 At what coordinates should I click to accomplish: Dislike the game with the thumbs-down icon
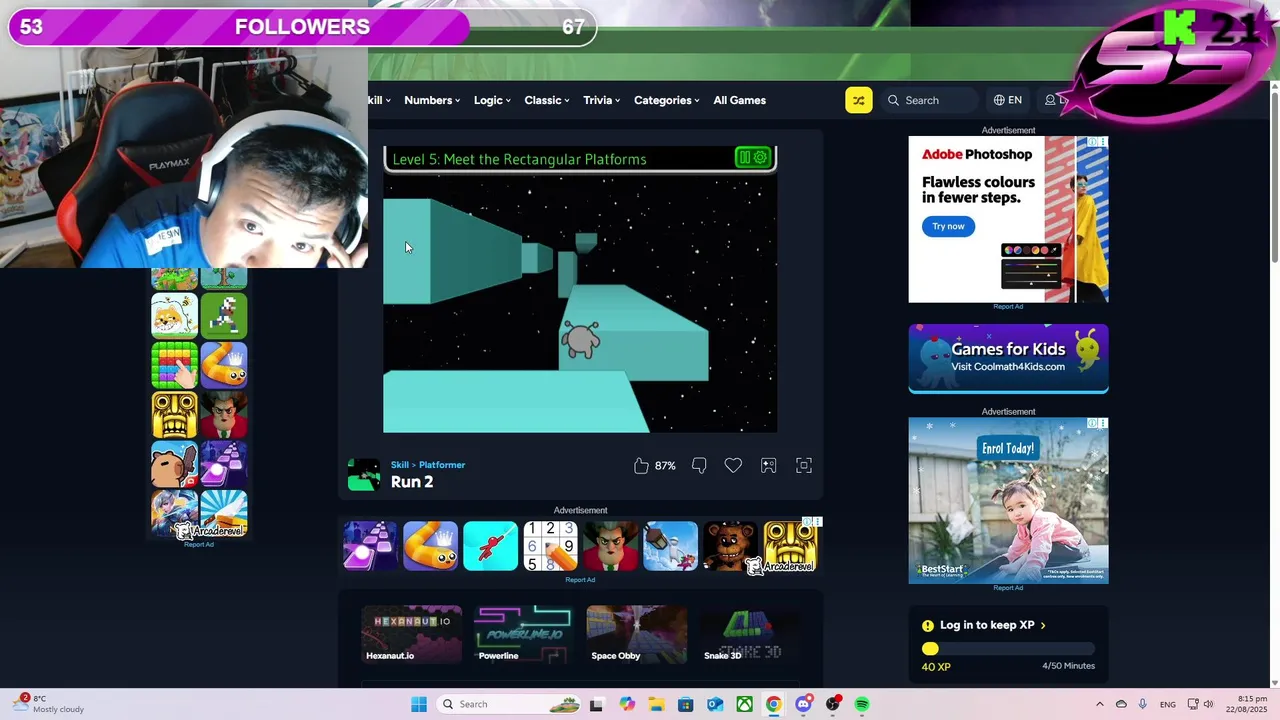[699, 465]
